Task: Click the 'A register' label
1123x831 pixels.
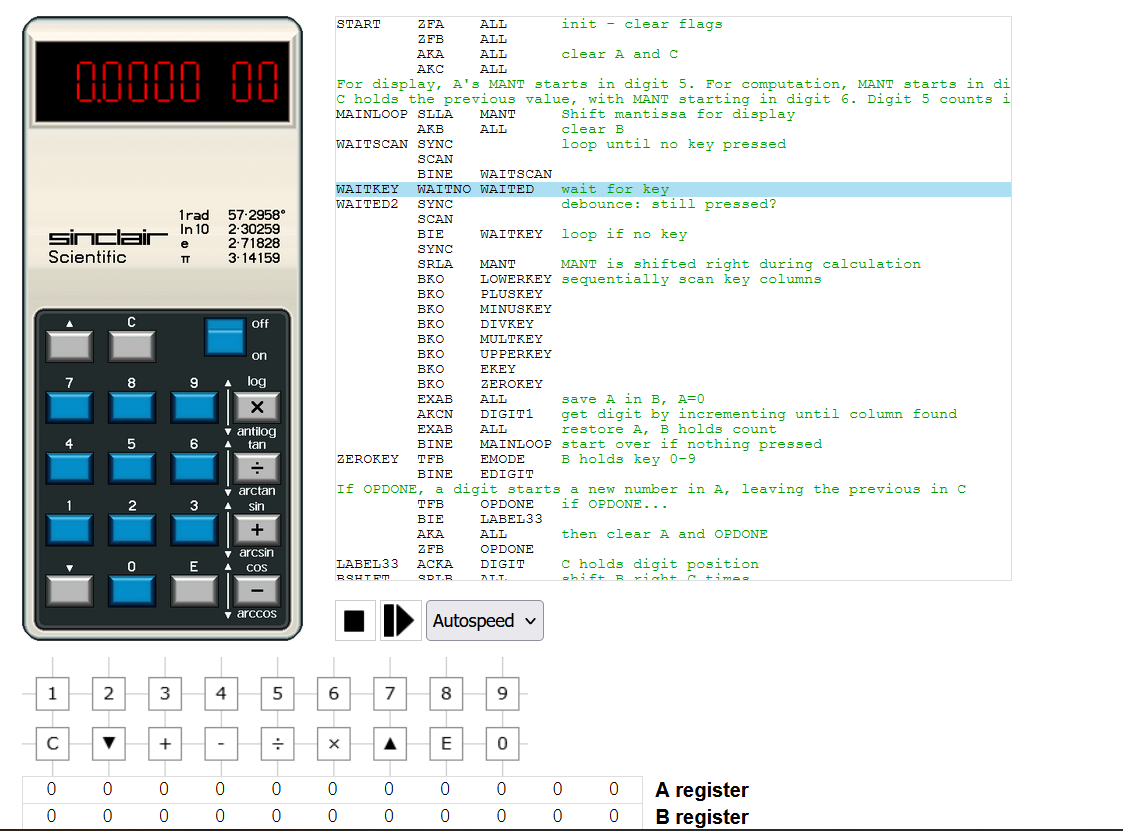Action: 701,789
